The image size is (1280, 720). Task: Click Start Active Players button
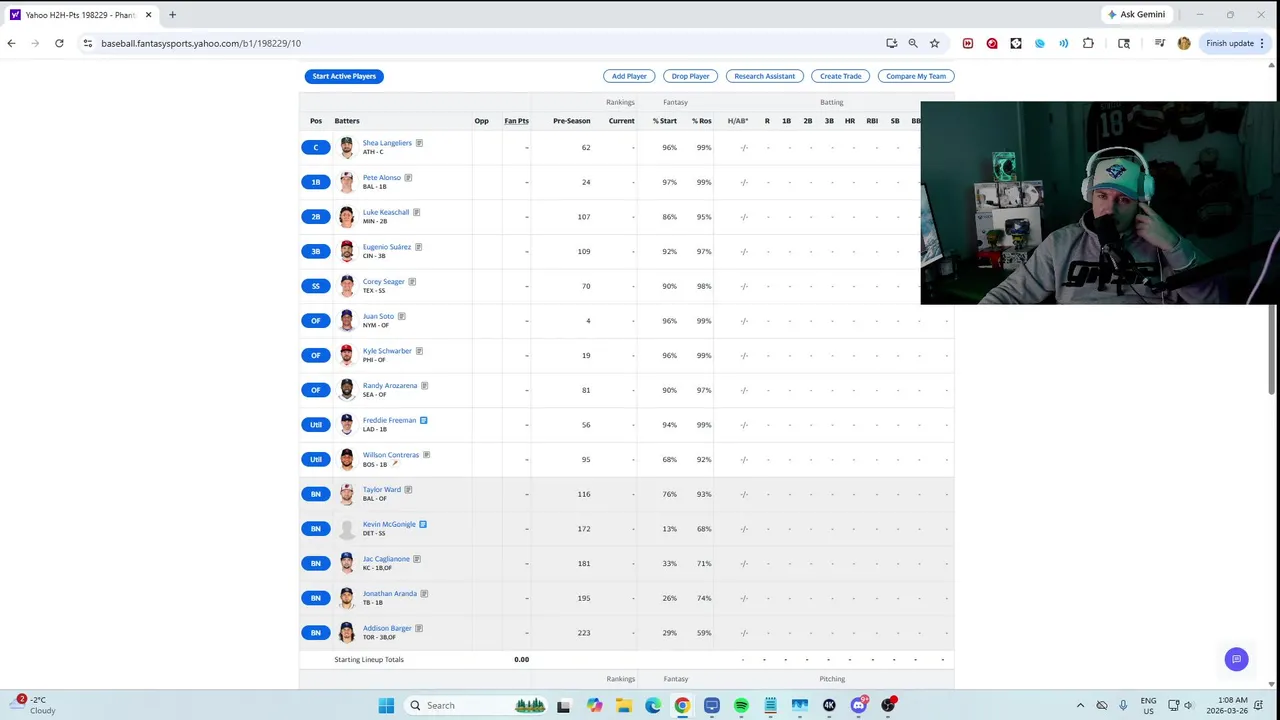click(x=344, y=76)
